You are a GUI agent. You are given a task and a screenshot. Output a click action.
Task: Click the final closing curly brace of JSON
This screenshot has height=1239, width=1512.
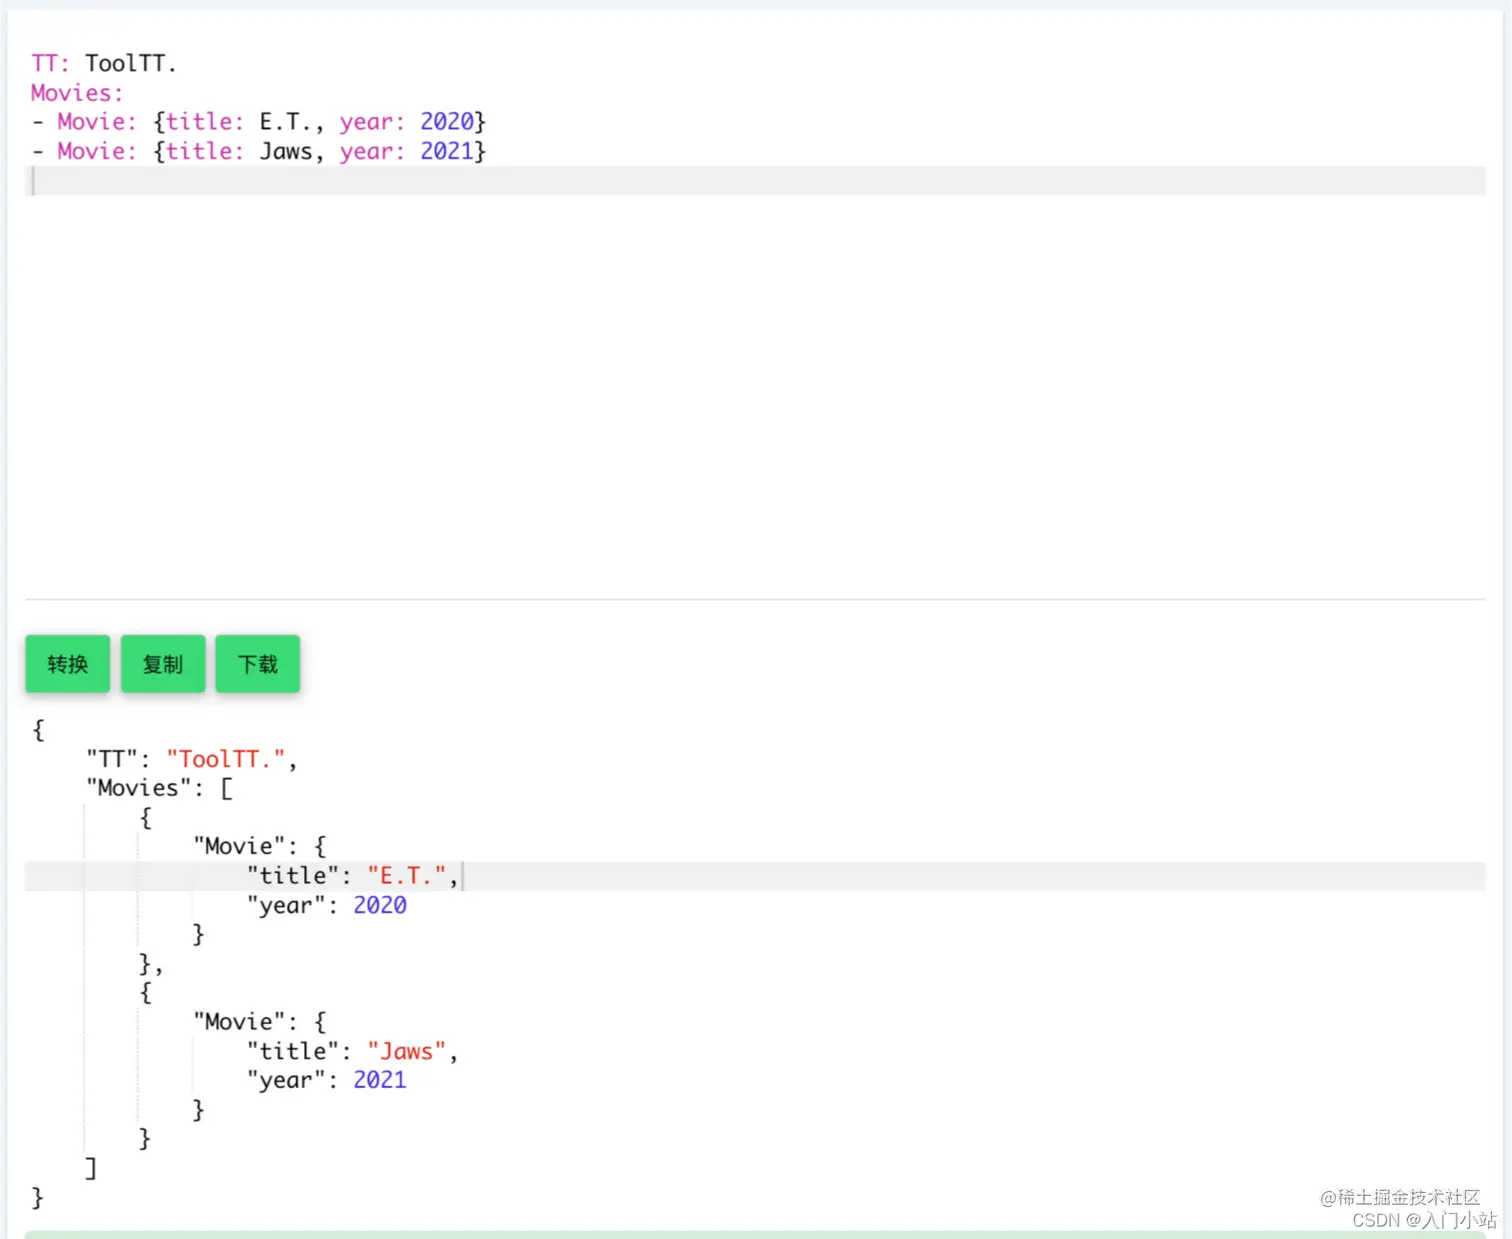pos(38,1198)
